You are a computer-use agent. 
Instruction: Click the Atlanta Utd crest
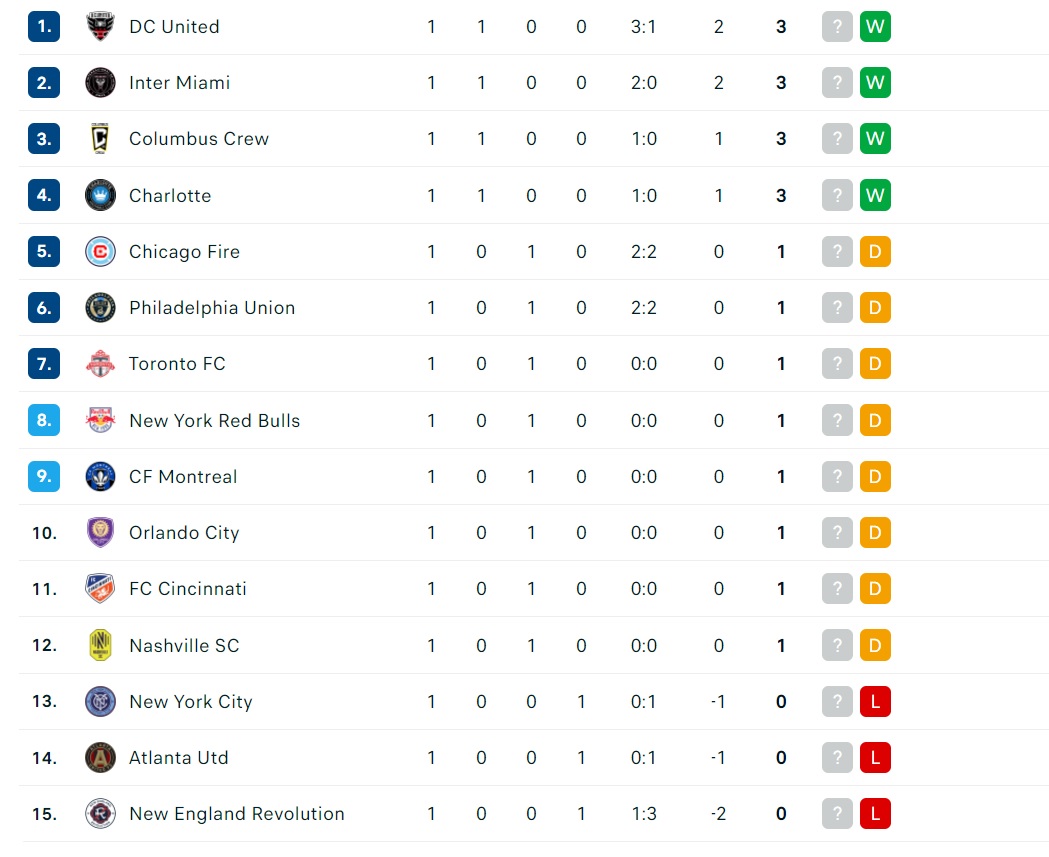100,757
